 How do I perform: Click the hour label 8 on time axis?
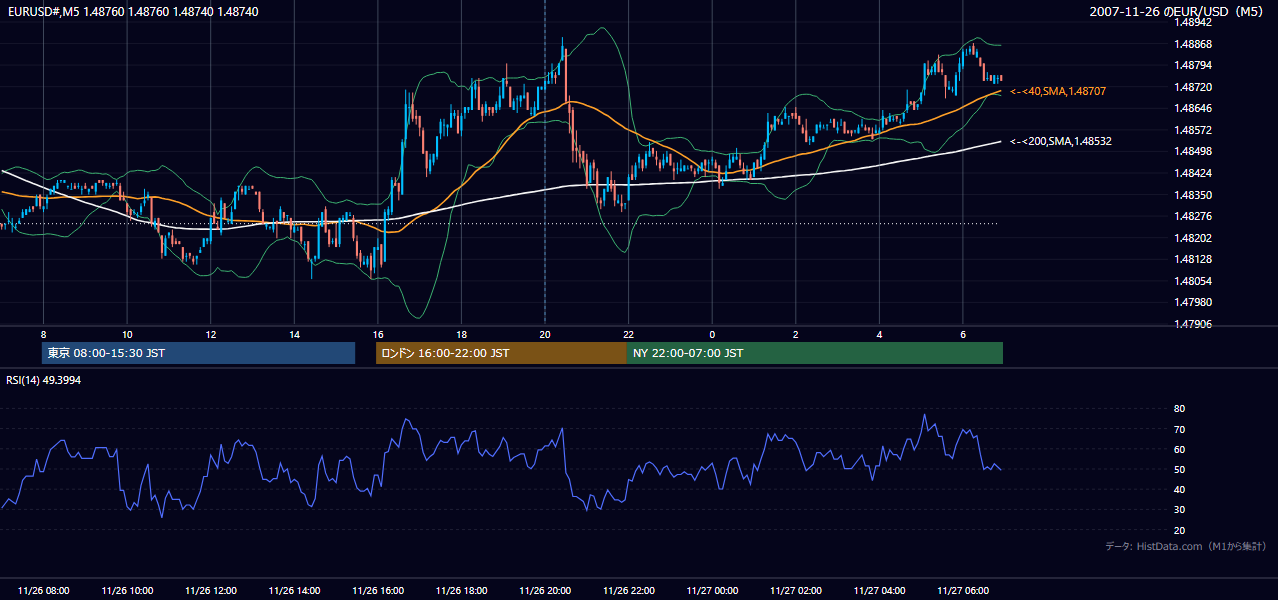tap(43, 334)
